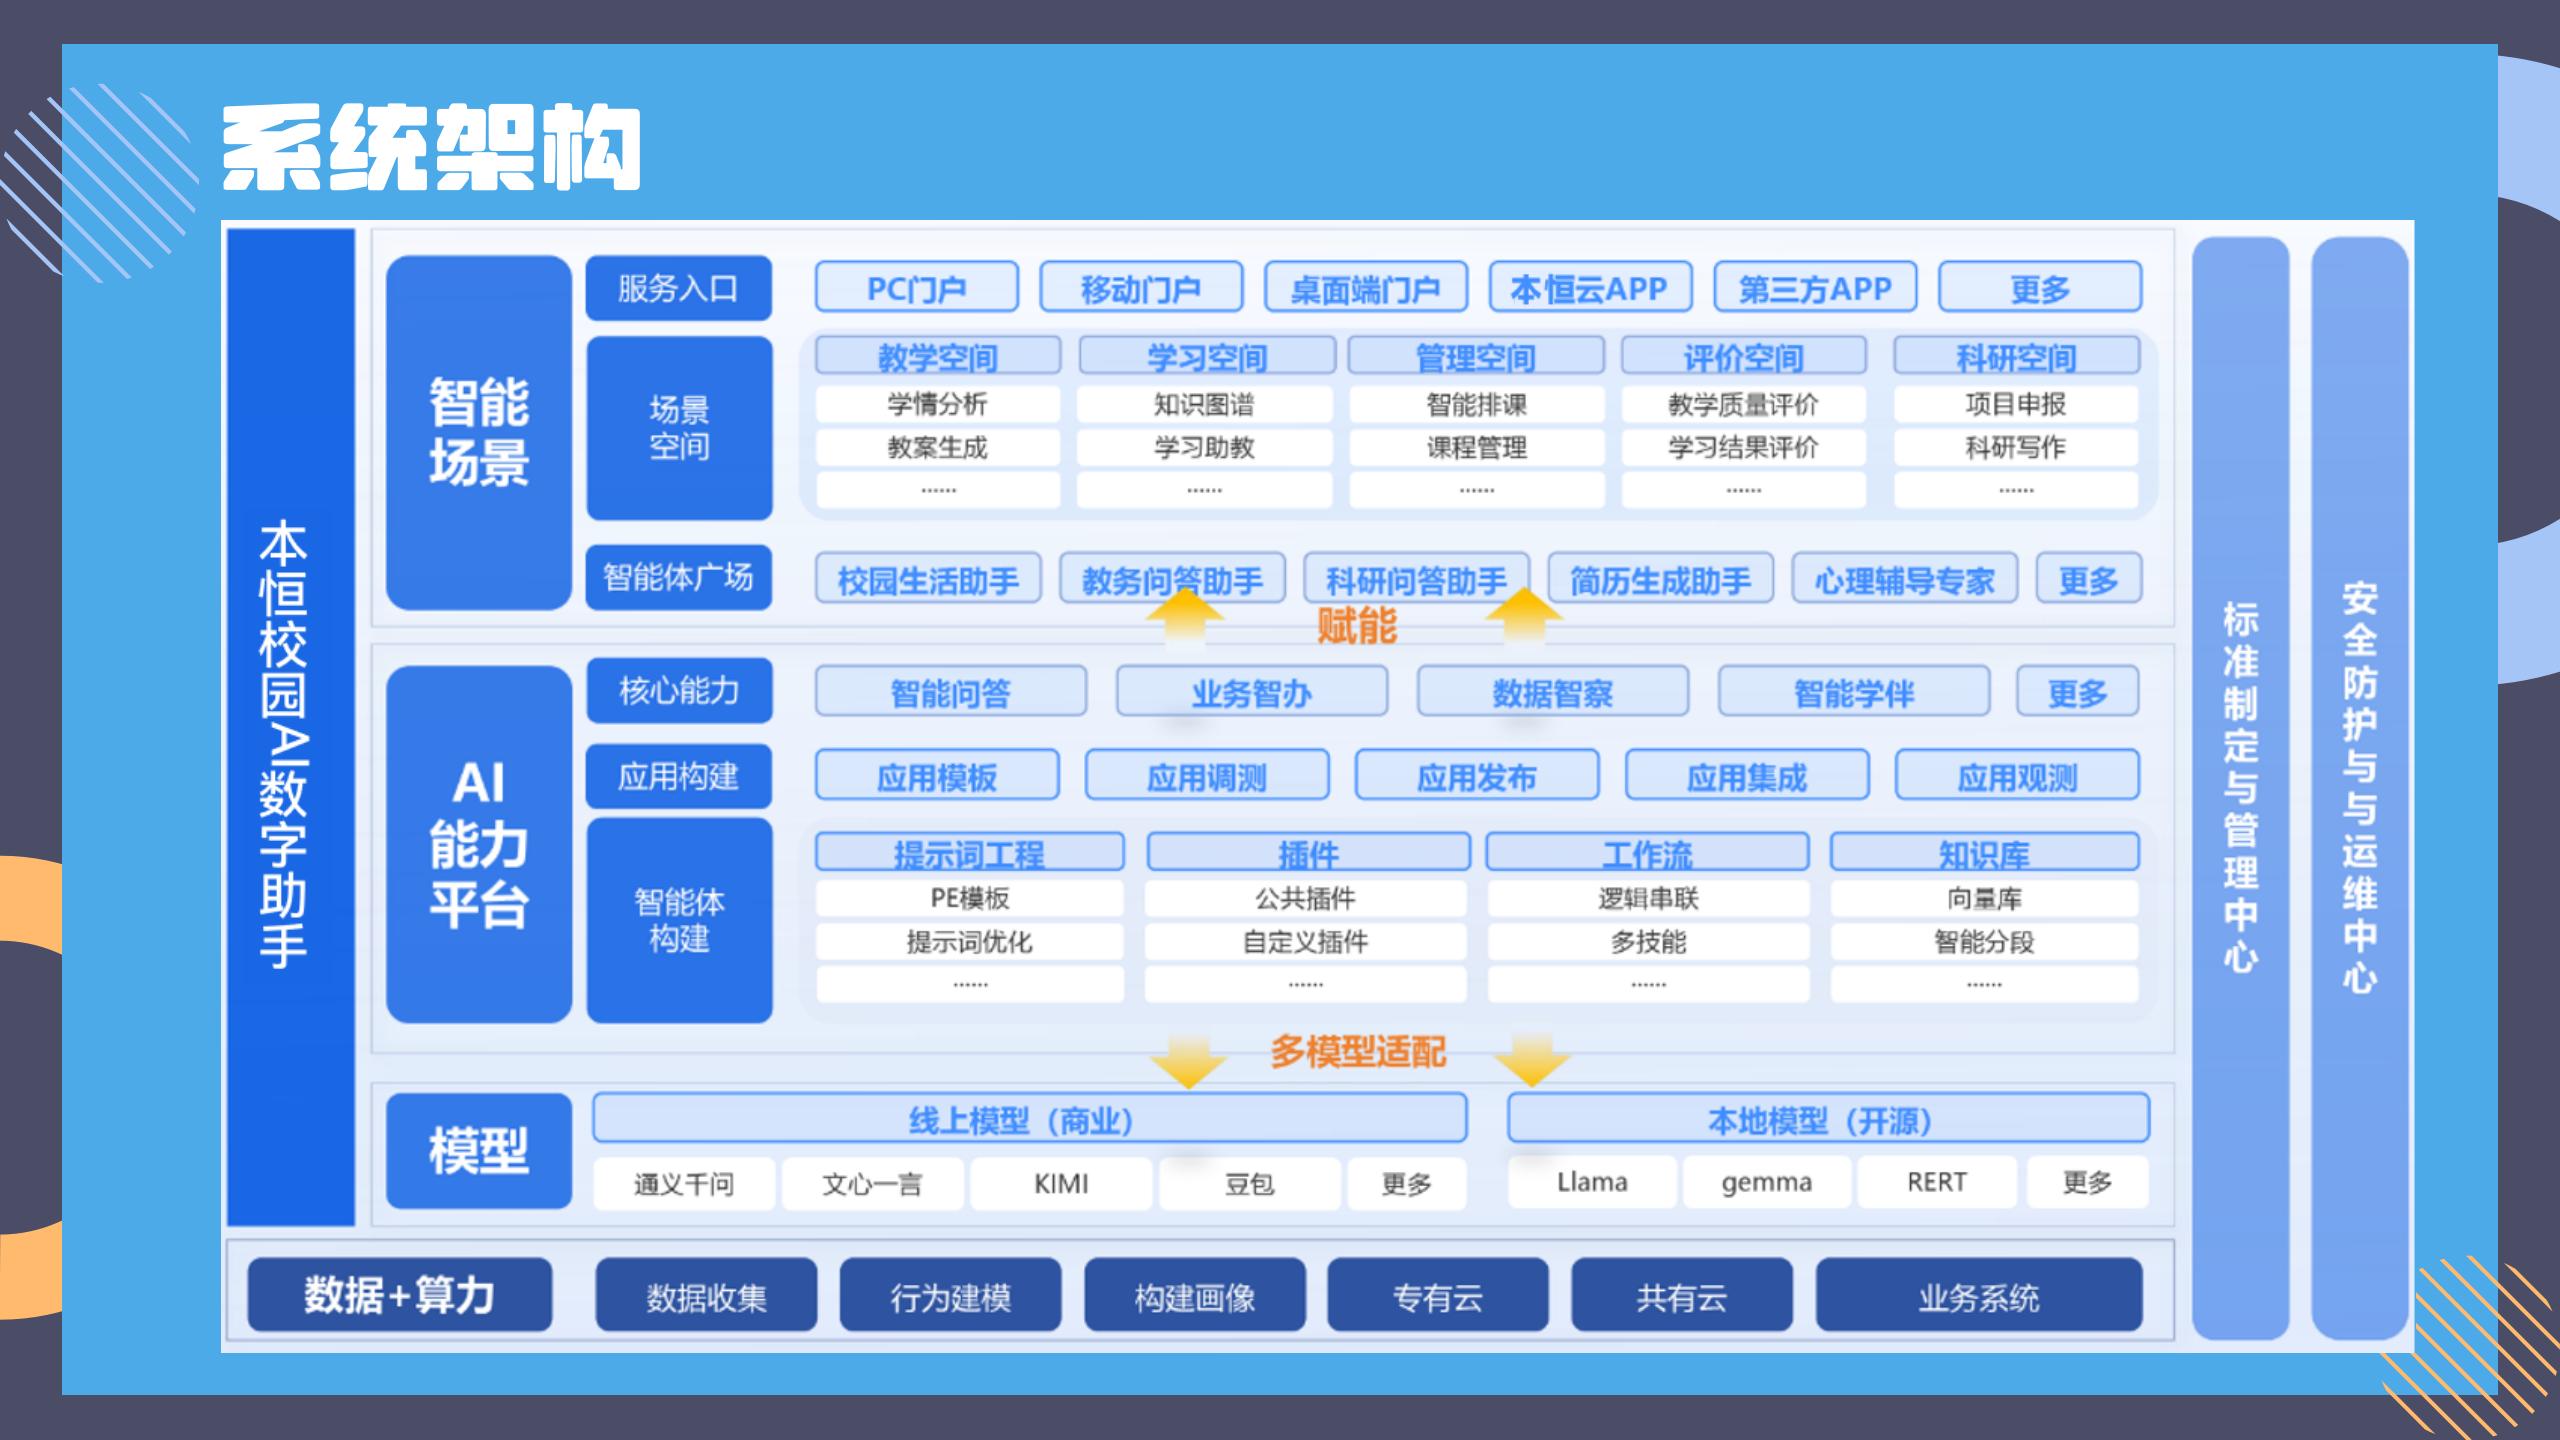This screenshot has width=2560, height=1440.
Task: Click the 提示词工程 header
Action: point(969,852)
